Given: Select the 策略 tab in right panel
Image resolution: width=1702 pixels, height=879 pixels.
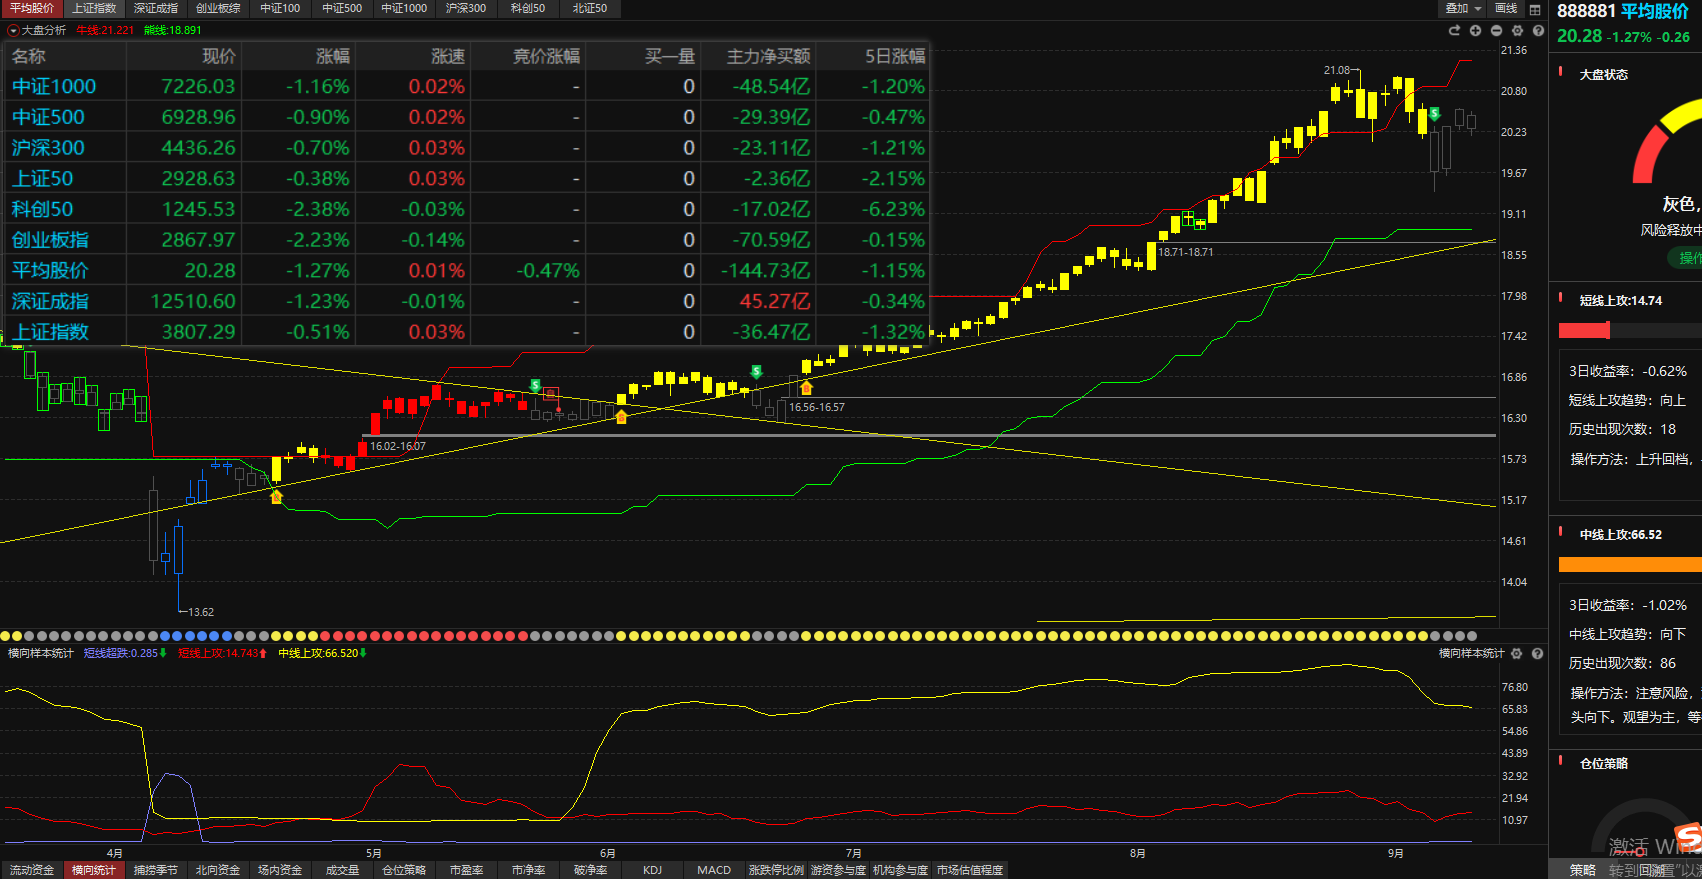Looking at the screenshot, I should [x=1582, y=870].
